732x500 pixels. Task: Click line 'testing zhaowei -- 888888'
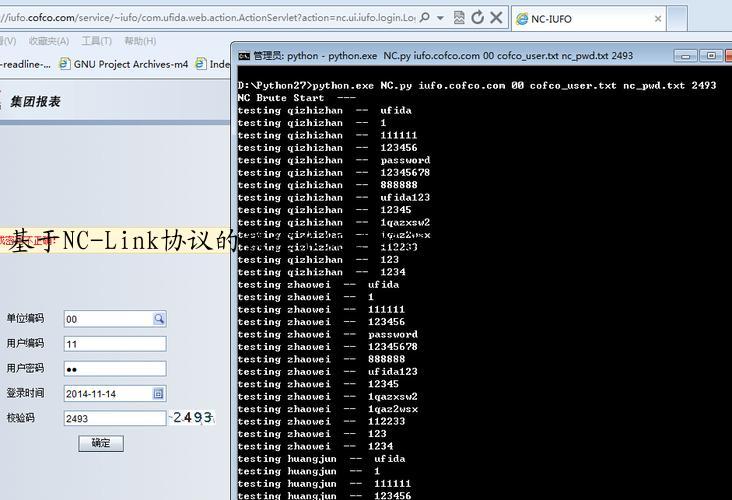pos(321,359)
